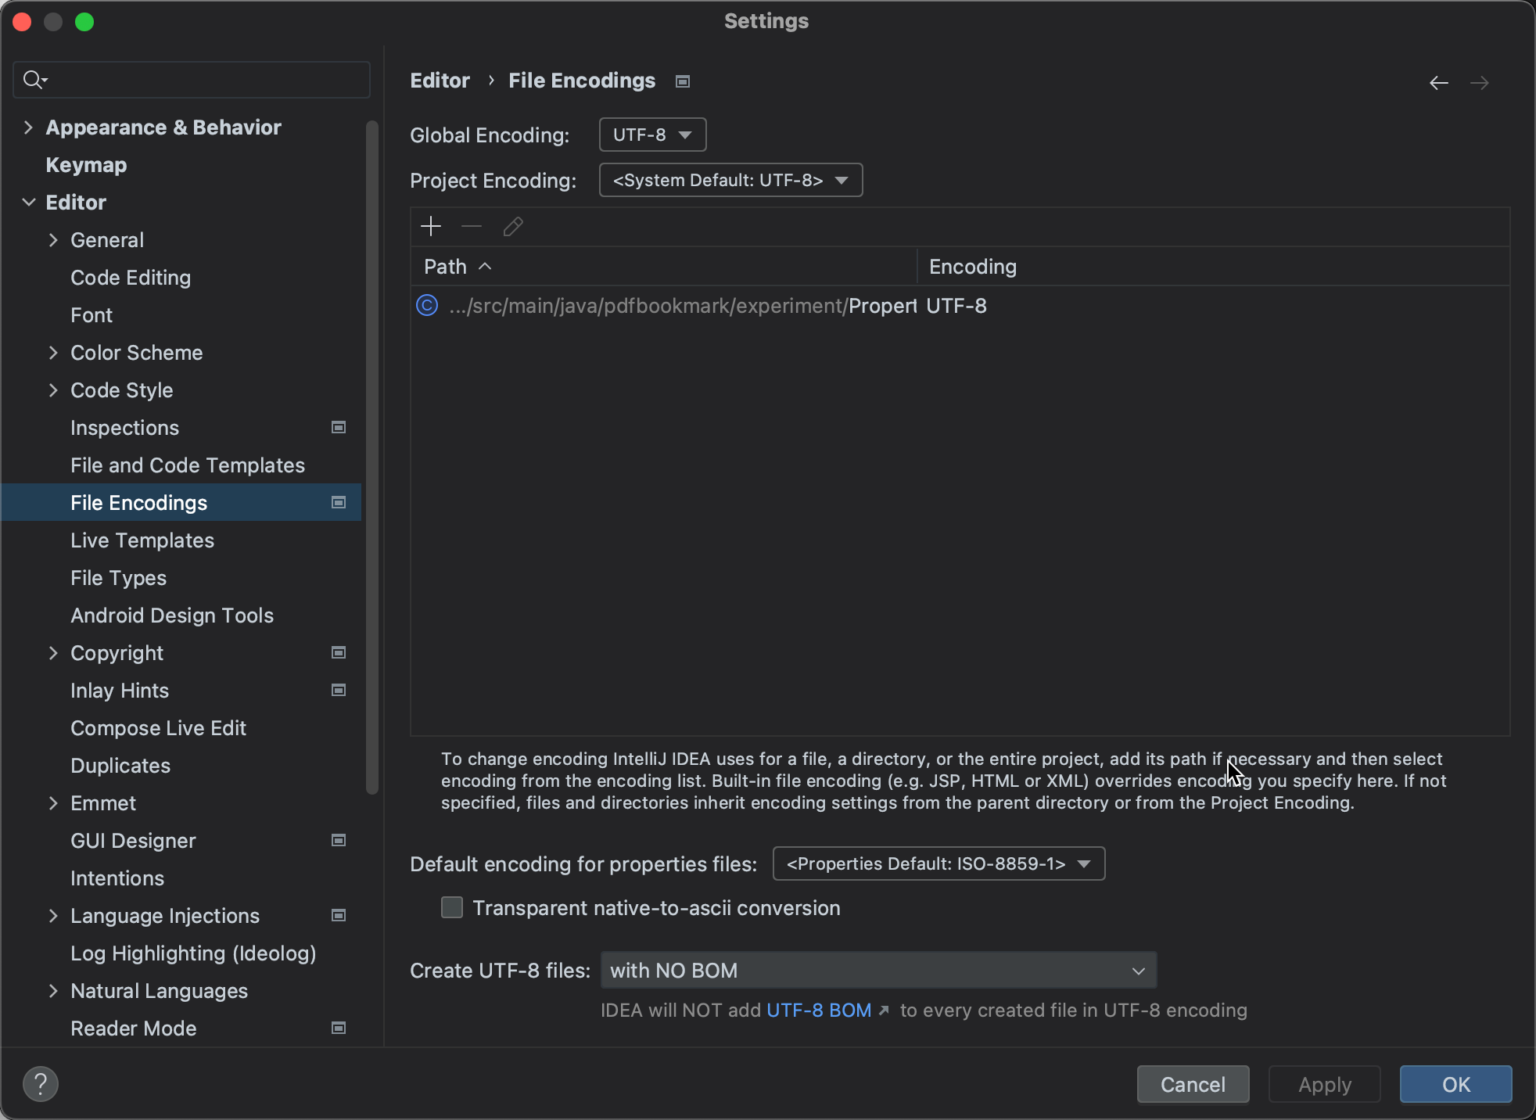Select the Keymap settings page
Image resolution: width=1536 pixels, height=1120 pixels.
(x=86, y=165)
